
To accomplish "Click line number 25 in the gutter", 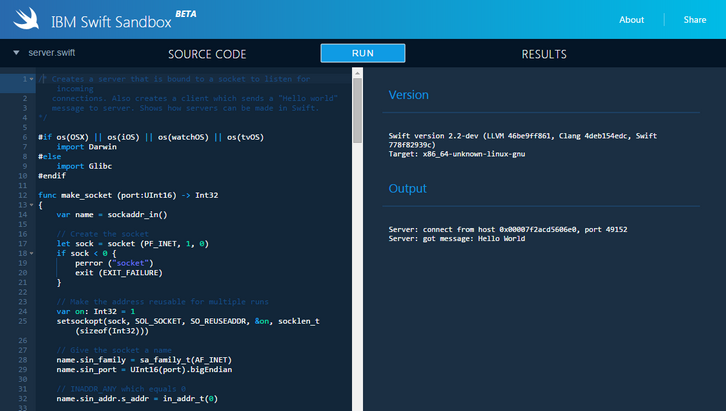I will [24, 320].
